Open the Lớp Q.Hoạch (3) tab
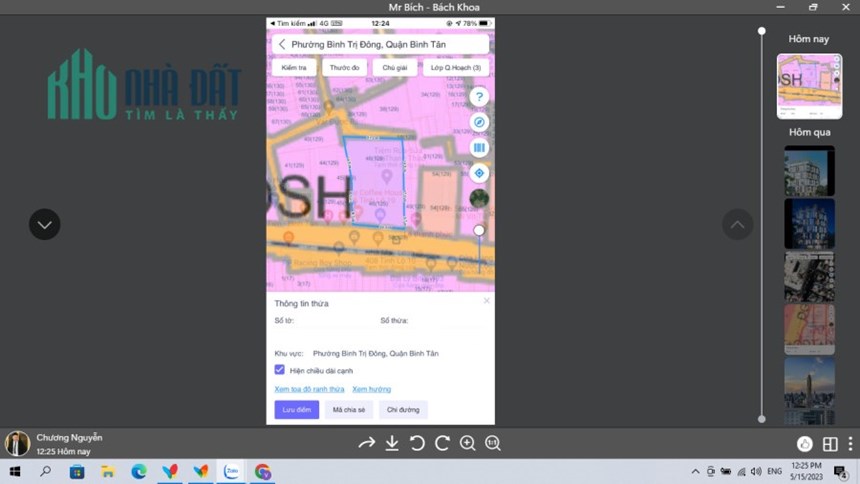Viewport: 860px width, 484px height. (456, 67)
